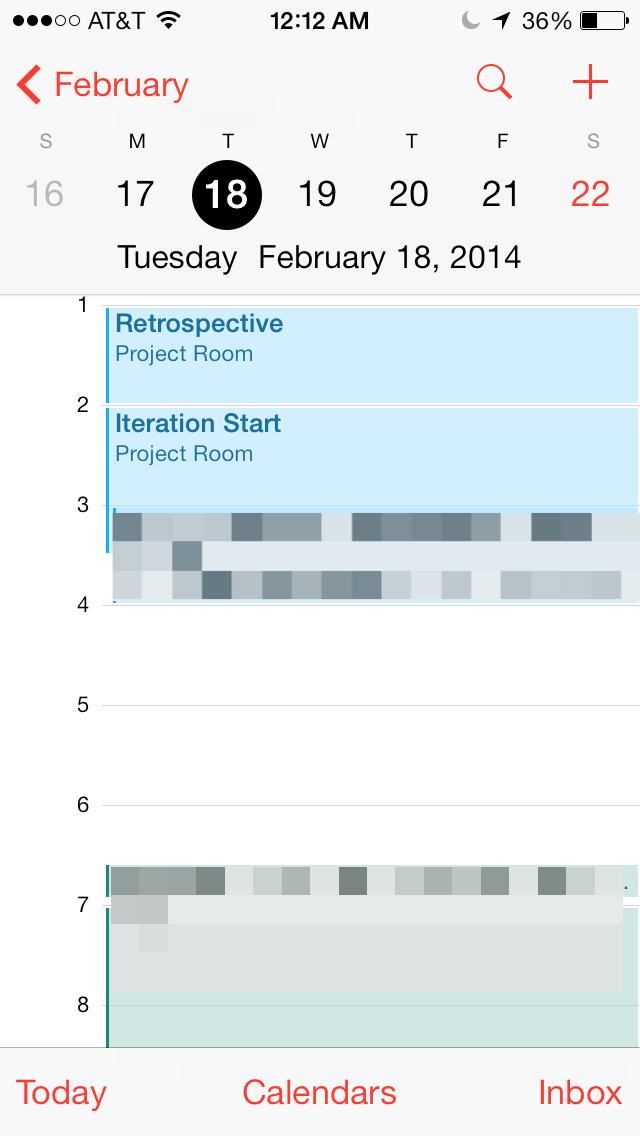Screen dimensions: 640x1136
Task: Select Wednesday the 19th
Action: pos(318,194)
